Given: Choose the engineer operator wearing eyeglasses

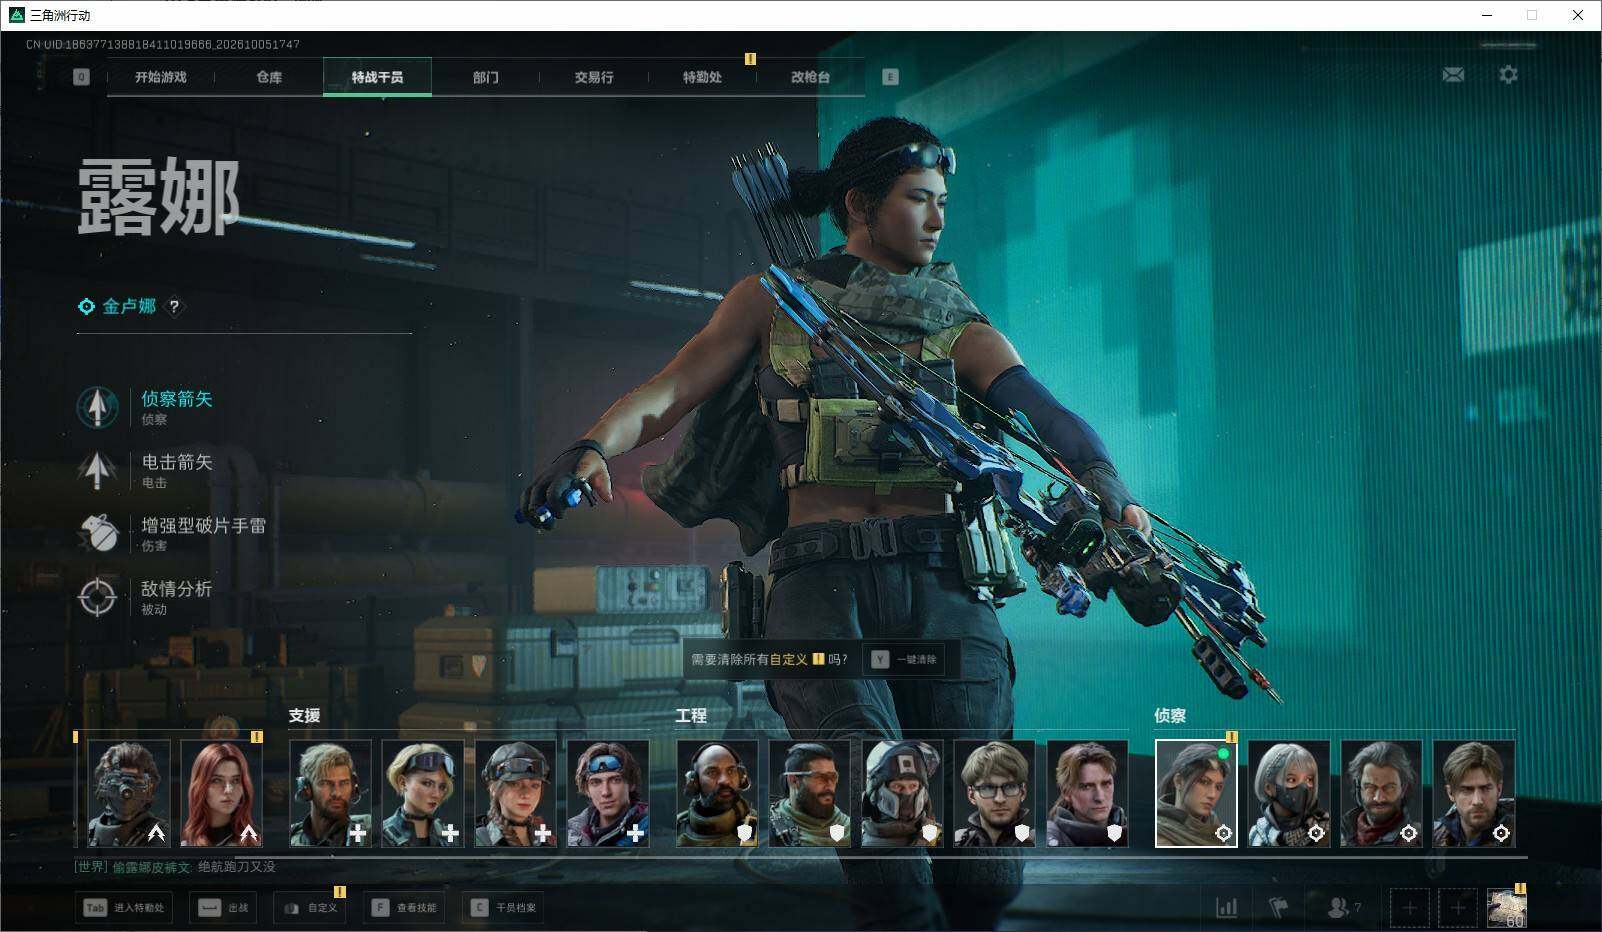Looking at the screenshot, I should point(994,794).
